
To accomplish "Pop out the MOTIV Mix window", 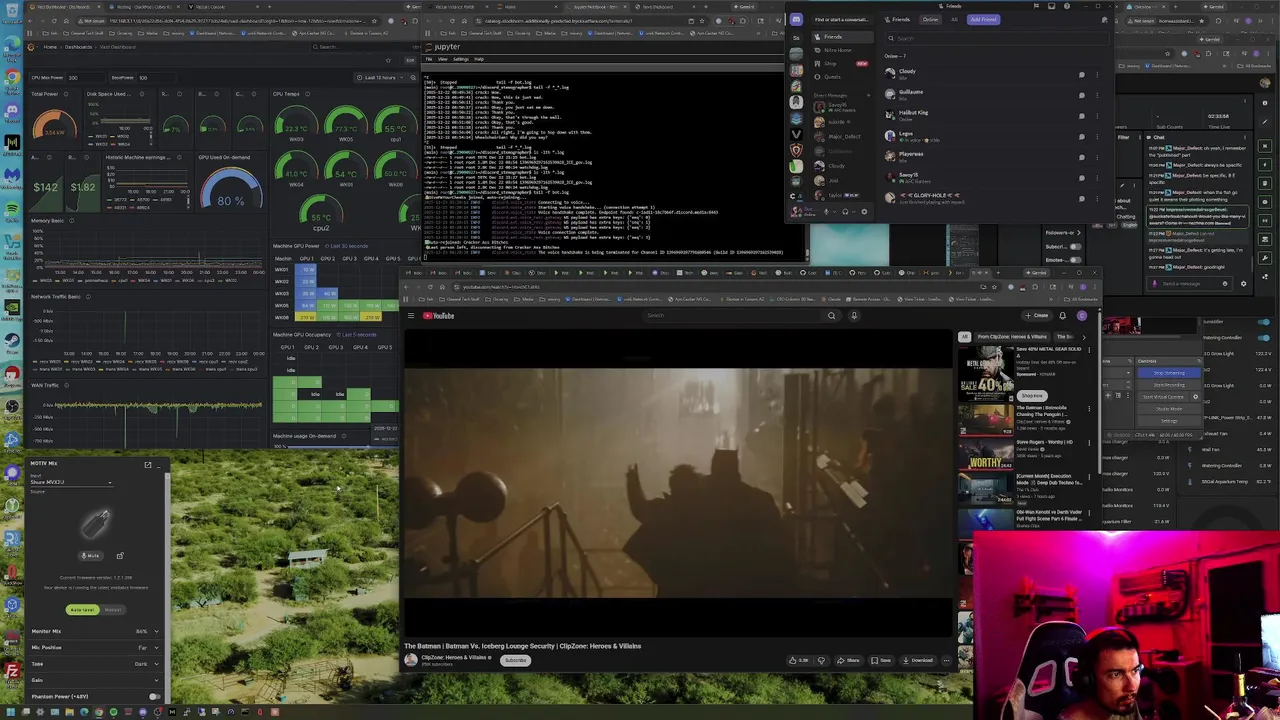I will (147, 464).
